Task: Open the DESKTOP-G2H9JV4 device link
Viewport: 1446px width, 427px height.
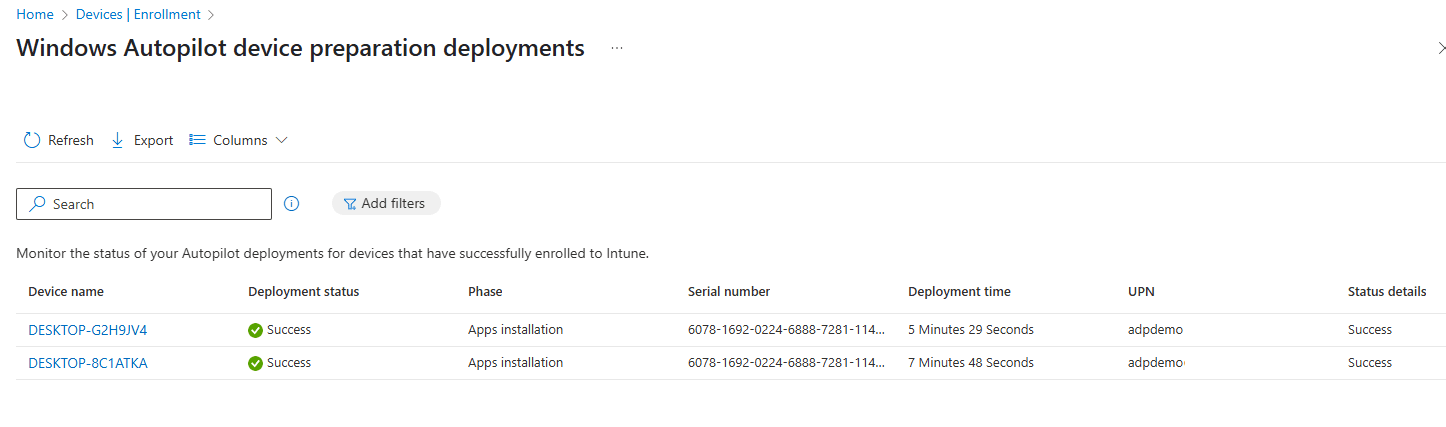Action: pyautogui.click(x=88, y=330)
